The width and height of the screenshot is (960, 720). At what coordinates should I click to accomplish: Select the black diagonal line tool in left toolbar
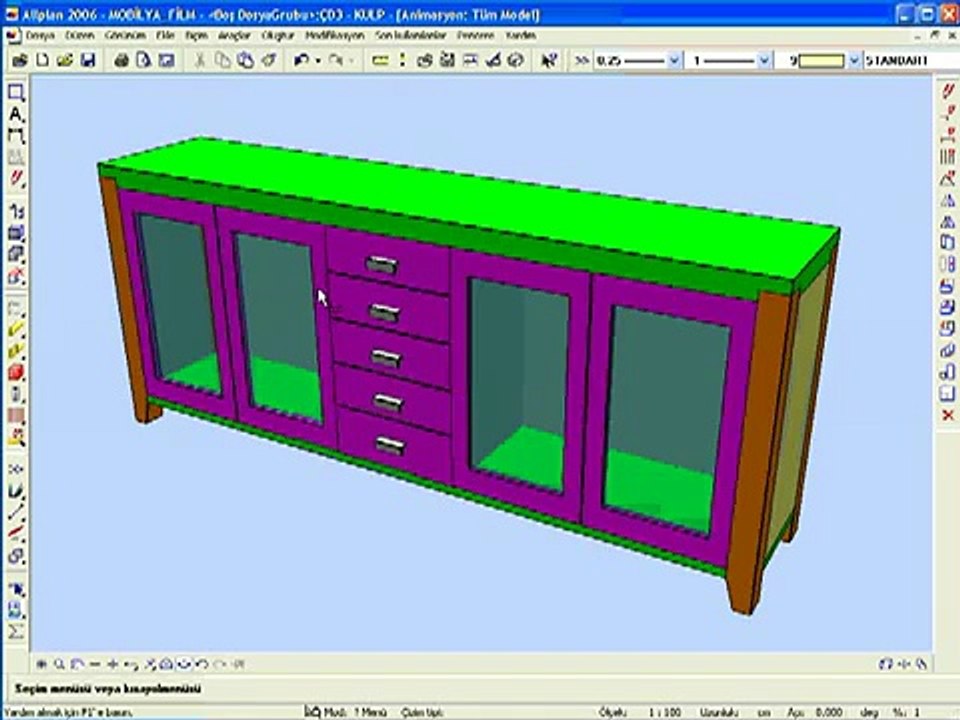(x=16, y=511)
